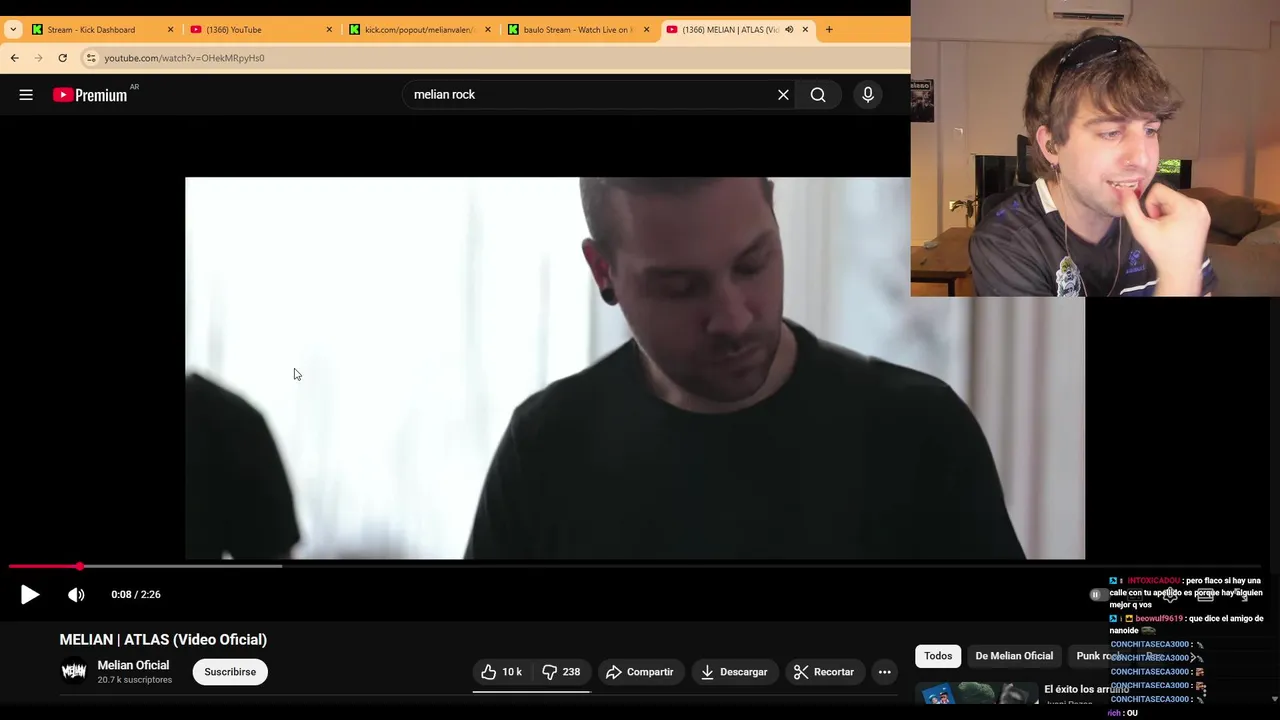
Task: Click the video frame
Action: (x=635, y=368)
